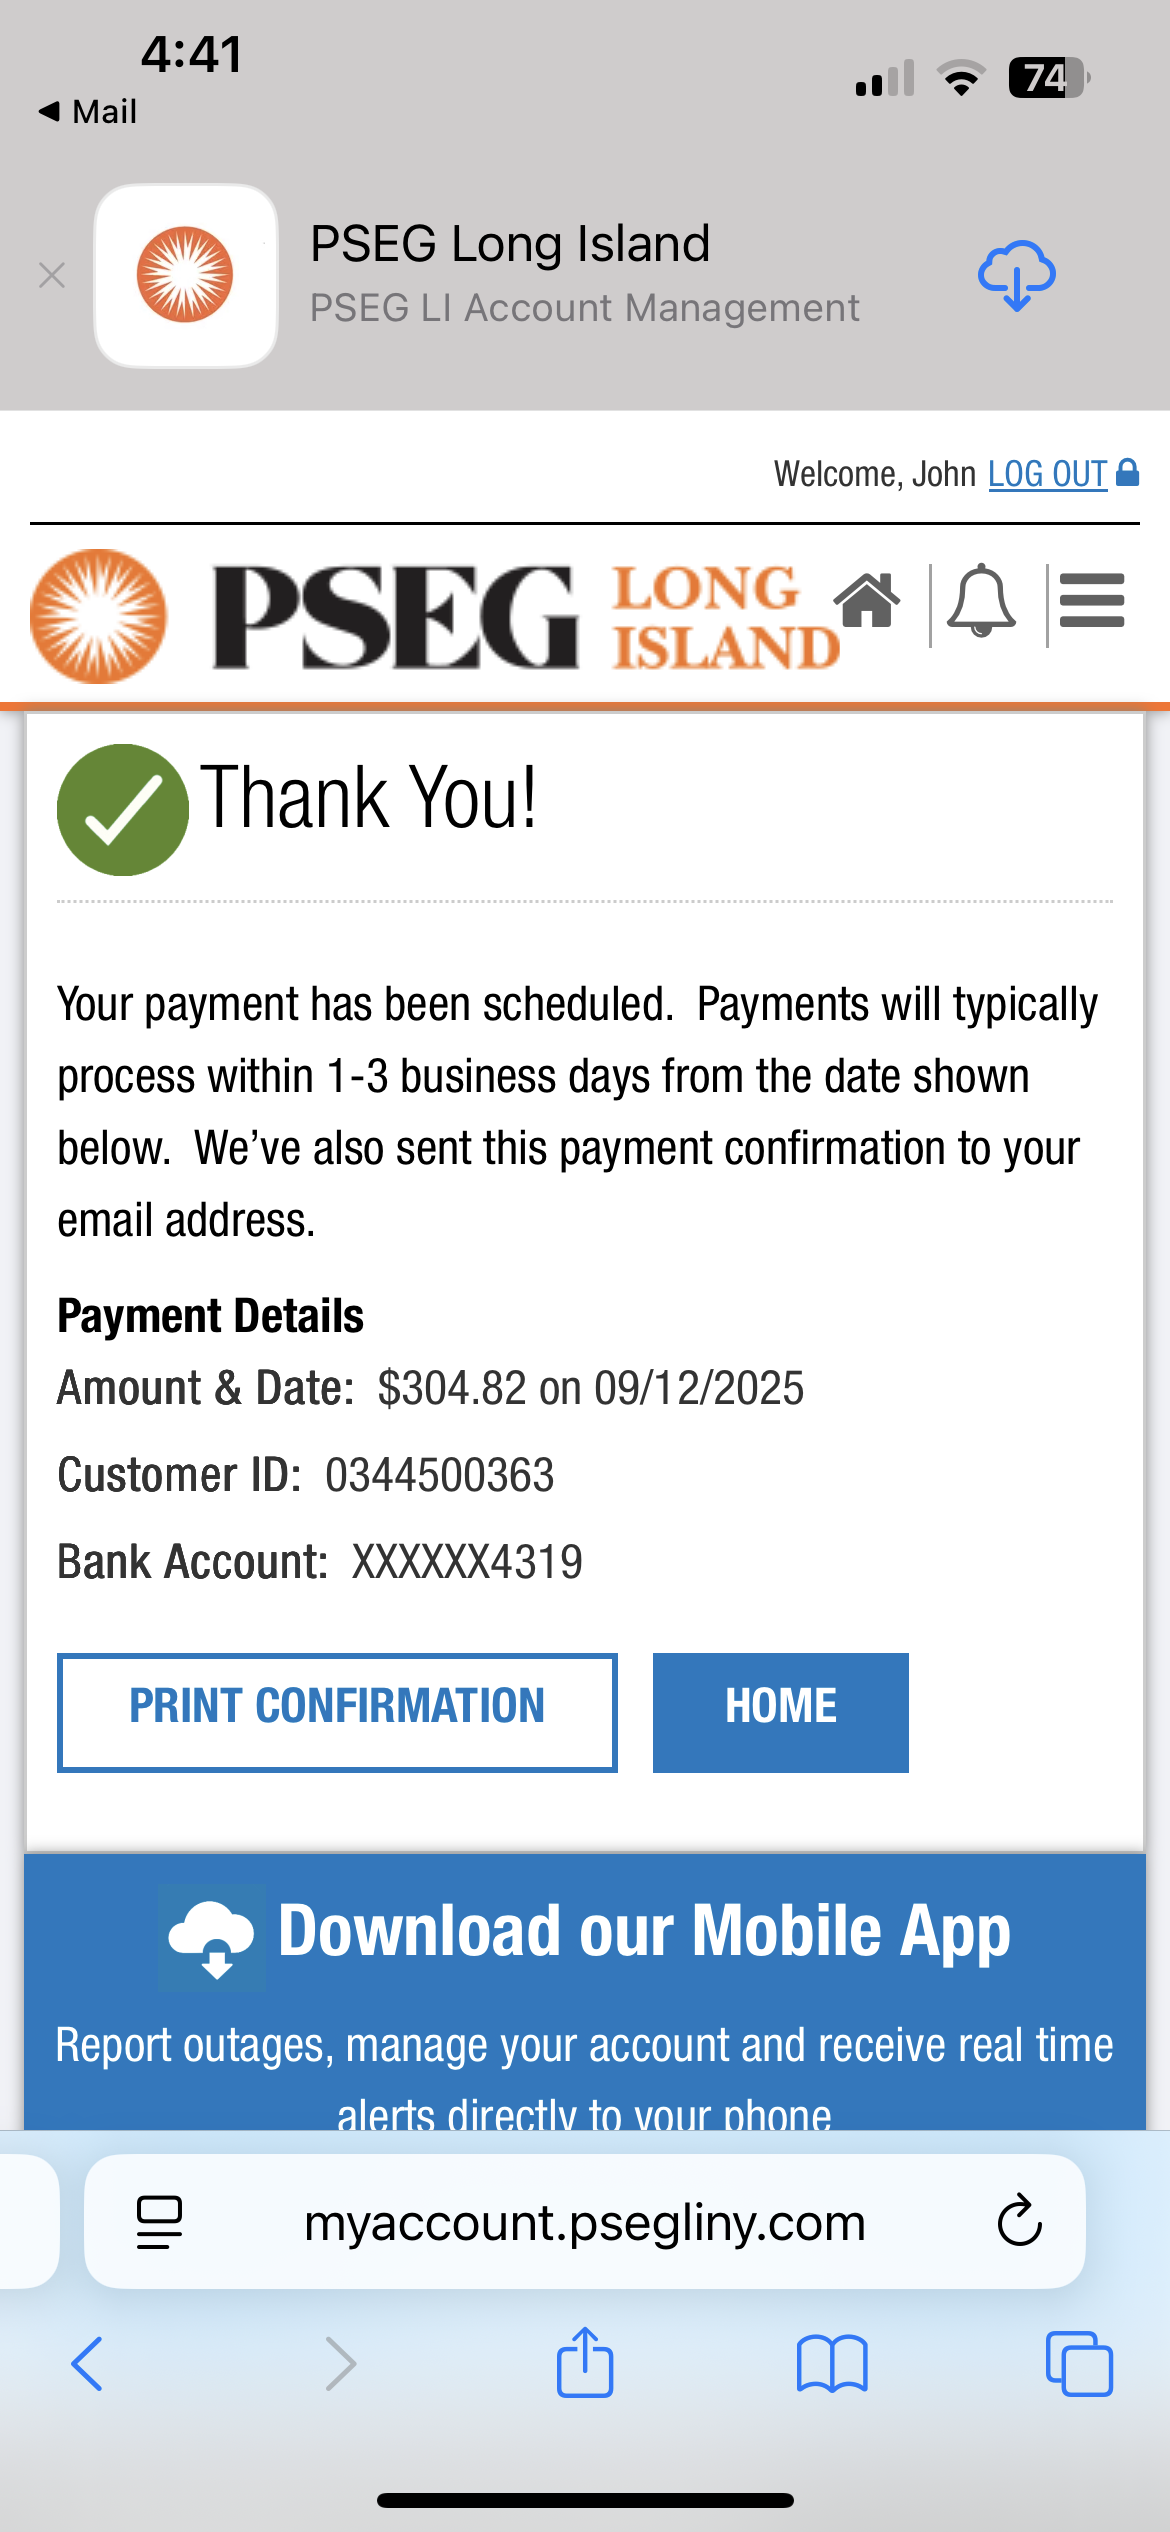
Task: Go back with Safari back arrow
Action: click(87, 2364)
